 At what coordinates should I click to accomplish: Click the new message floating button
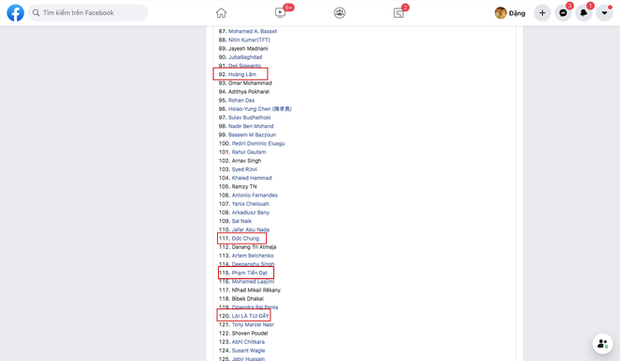602,343
